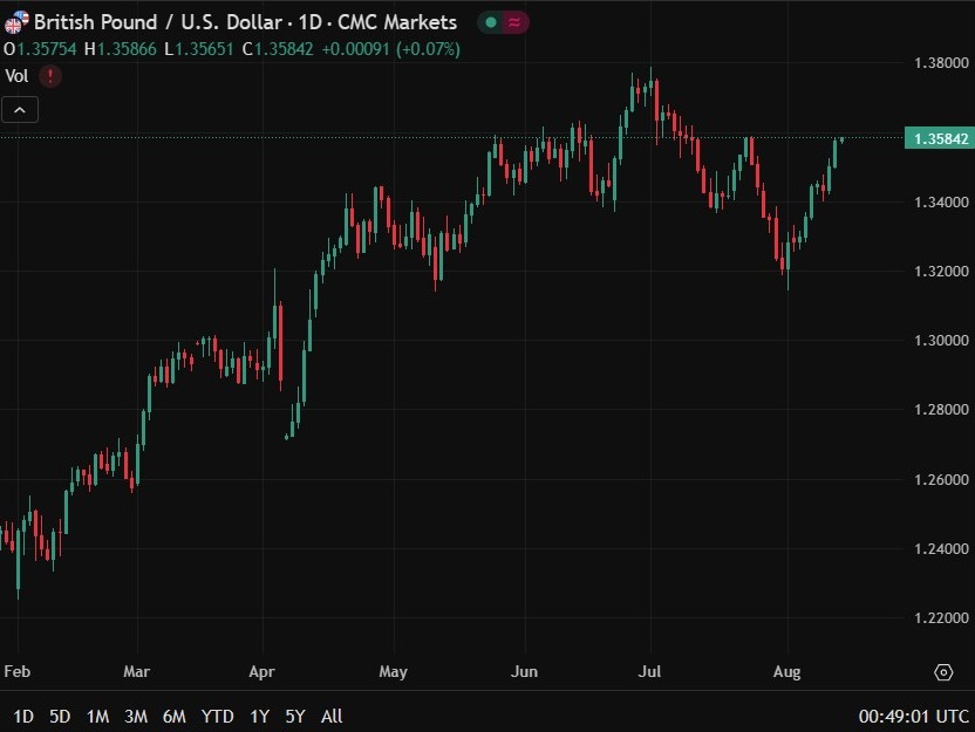Click the GBP/USD flag icon in the legend
The width and height of the screenshot is (975, 732).
coord(16,21)
